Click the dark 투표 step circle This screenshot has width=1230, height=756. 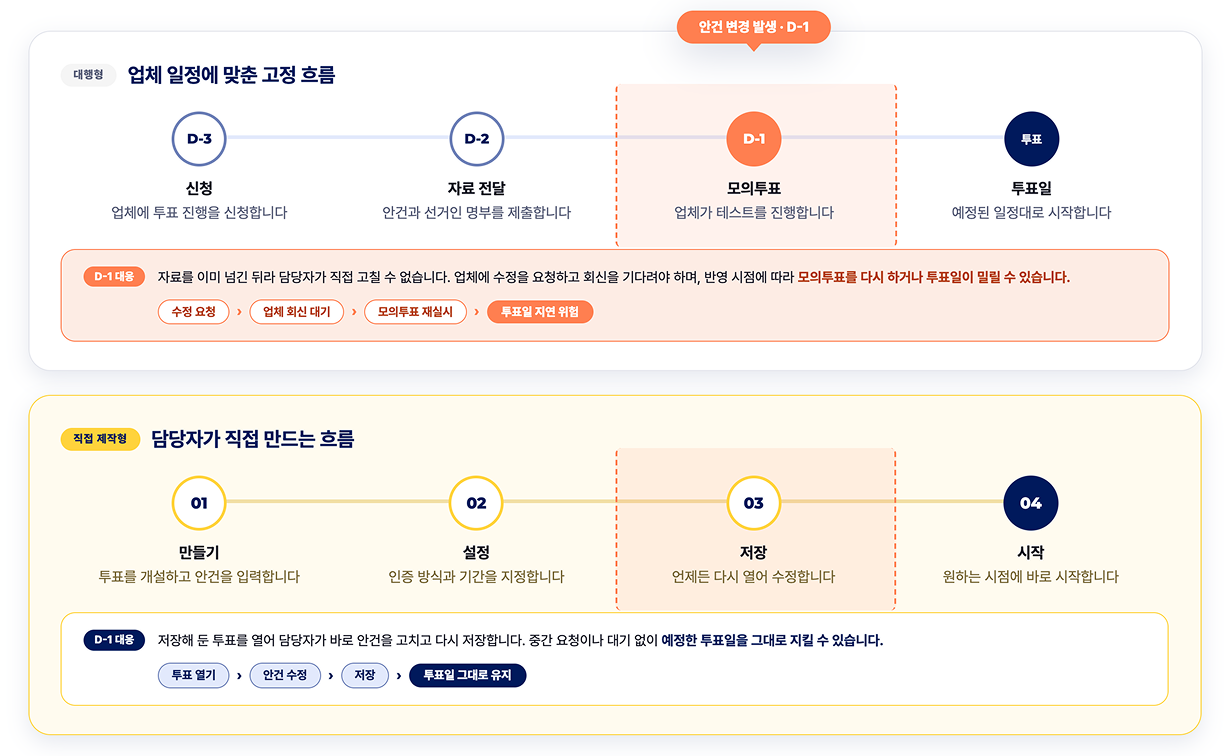(1031, 139)
